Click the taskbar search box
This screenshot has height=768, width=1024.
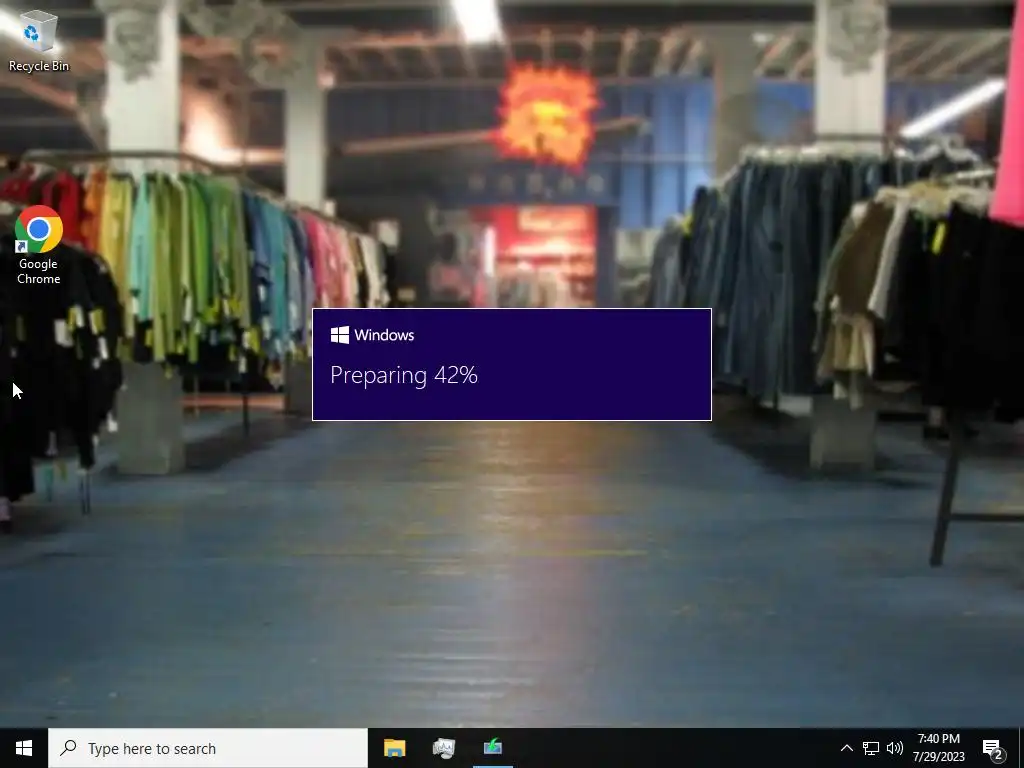[x=208, y=748]
